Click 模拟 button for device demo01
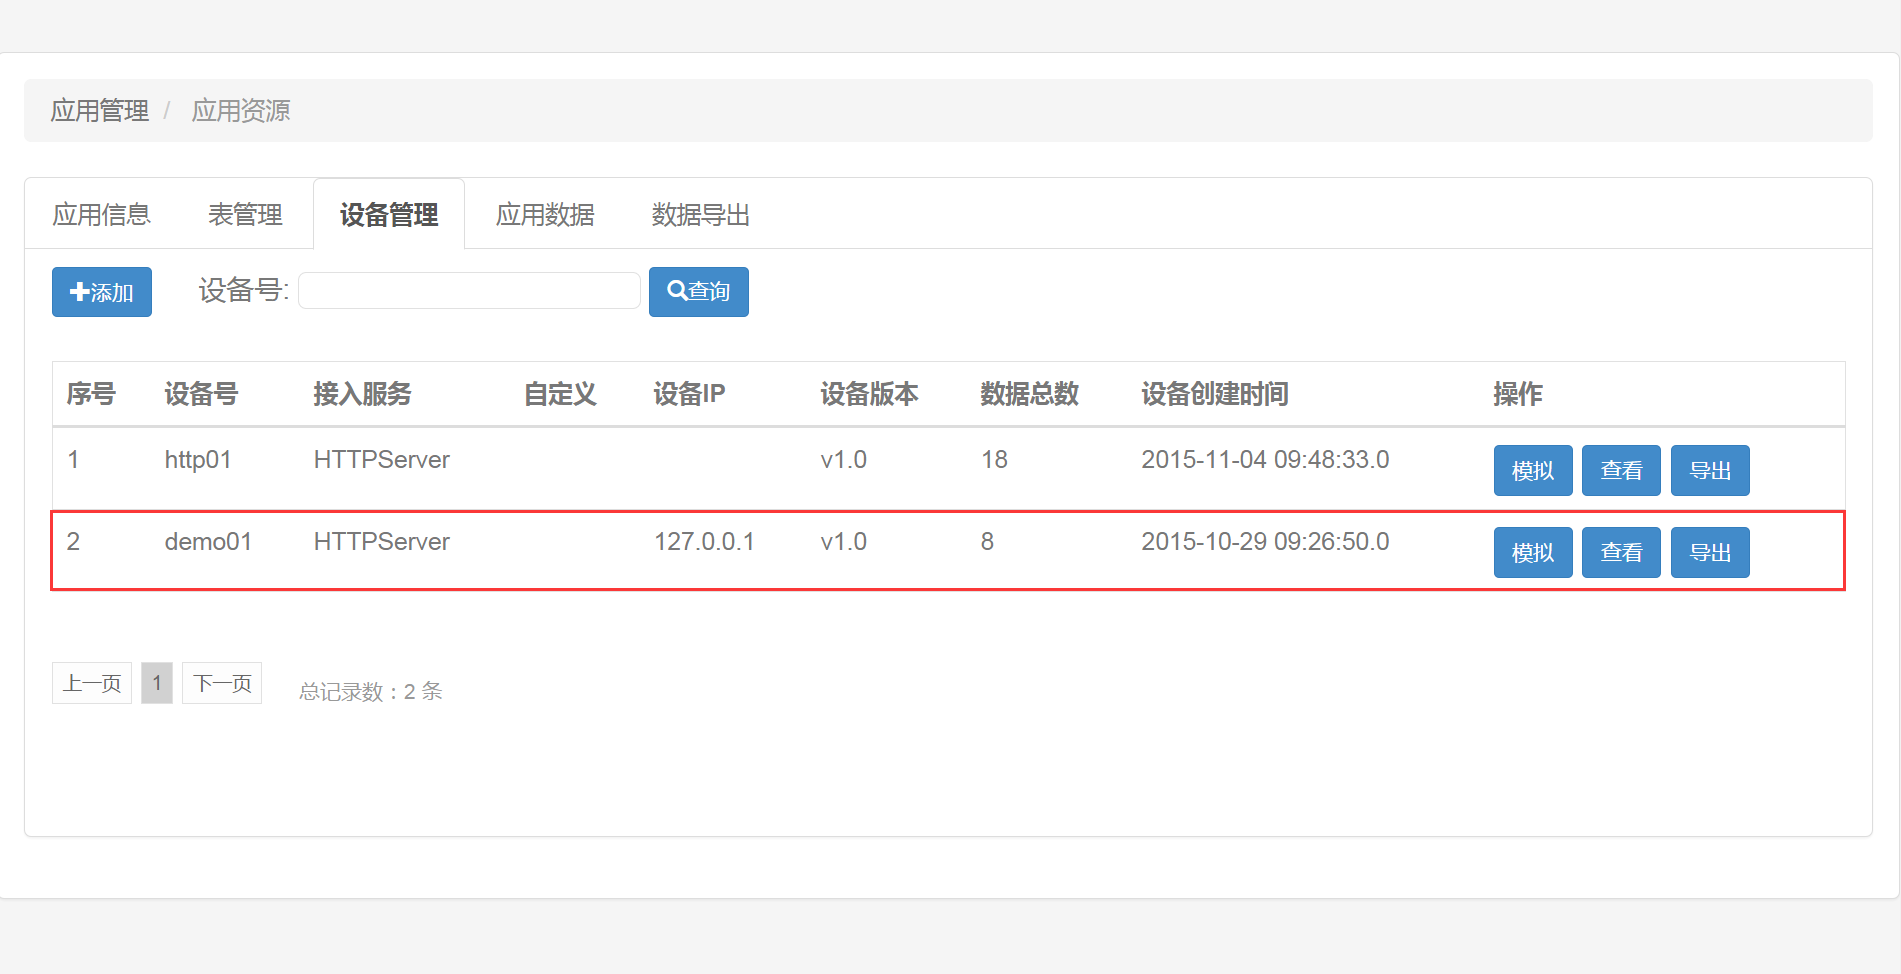Image resolution: width=1901 pixels, height=974 pixels. (1532, 553)
